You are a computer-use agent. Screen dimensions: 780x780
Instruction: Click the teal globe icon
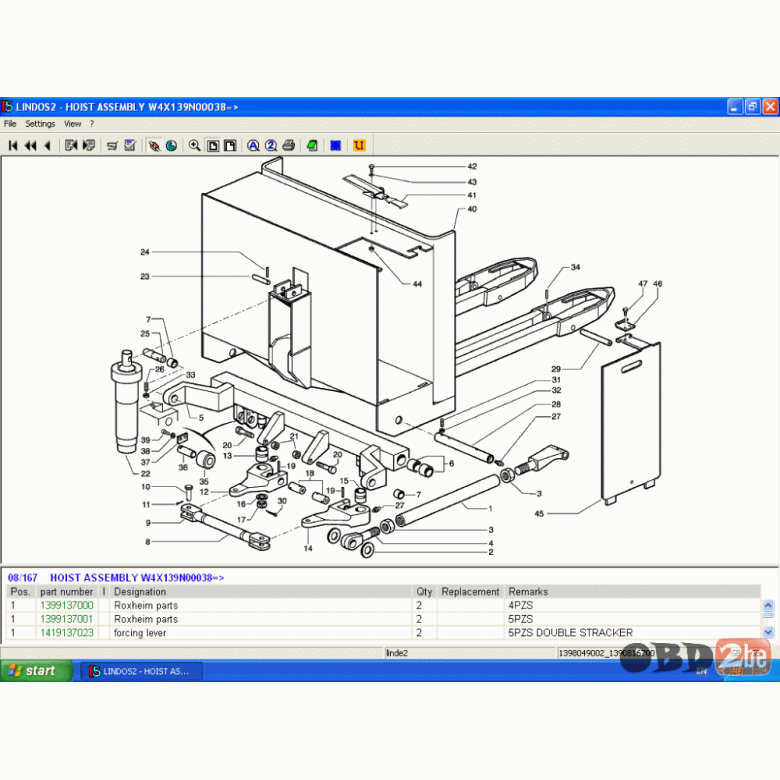171,146
